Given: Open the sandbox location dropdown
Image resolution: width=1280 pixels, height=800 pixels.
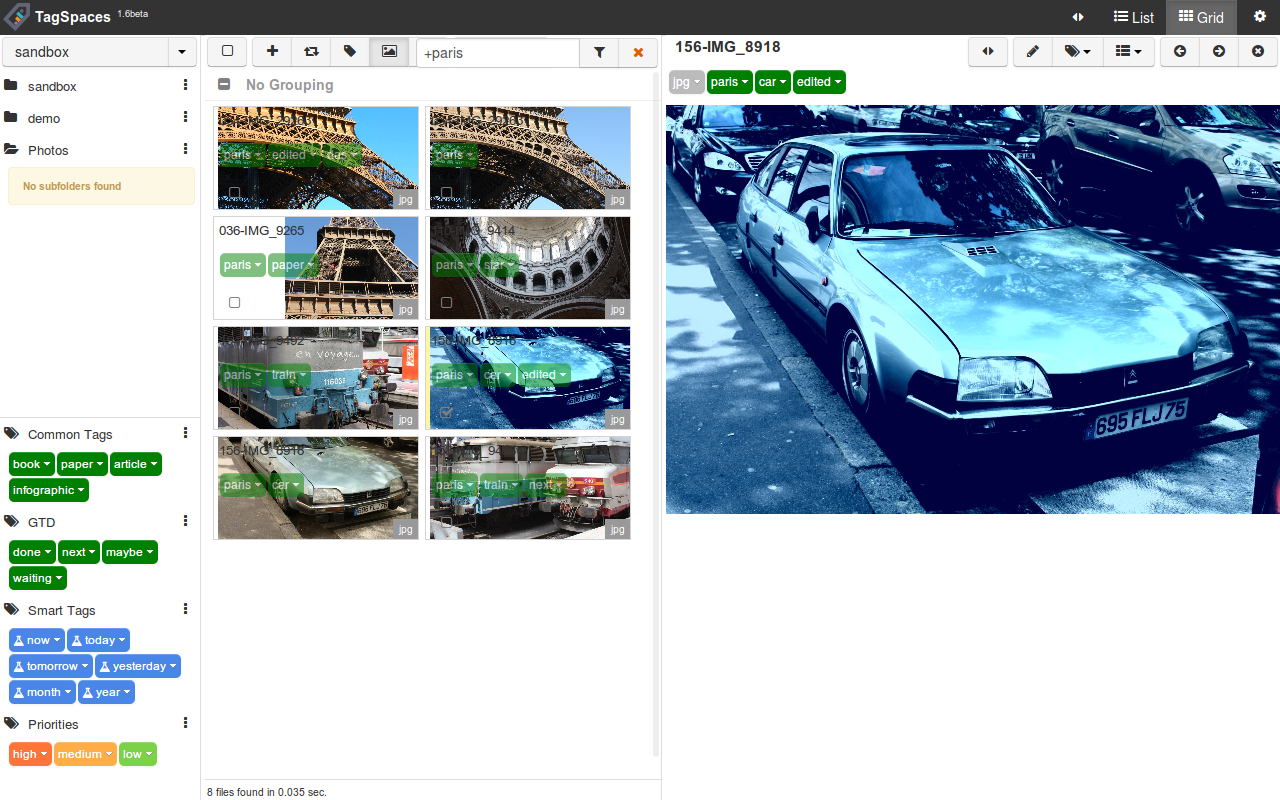Looking at the screenshot, I should tap(181, 52).
